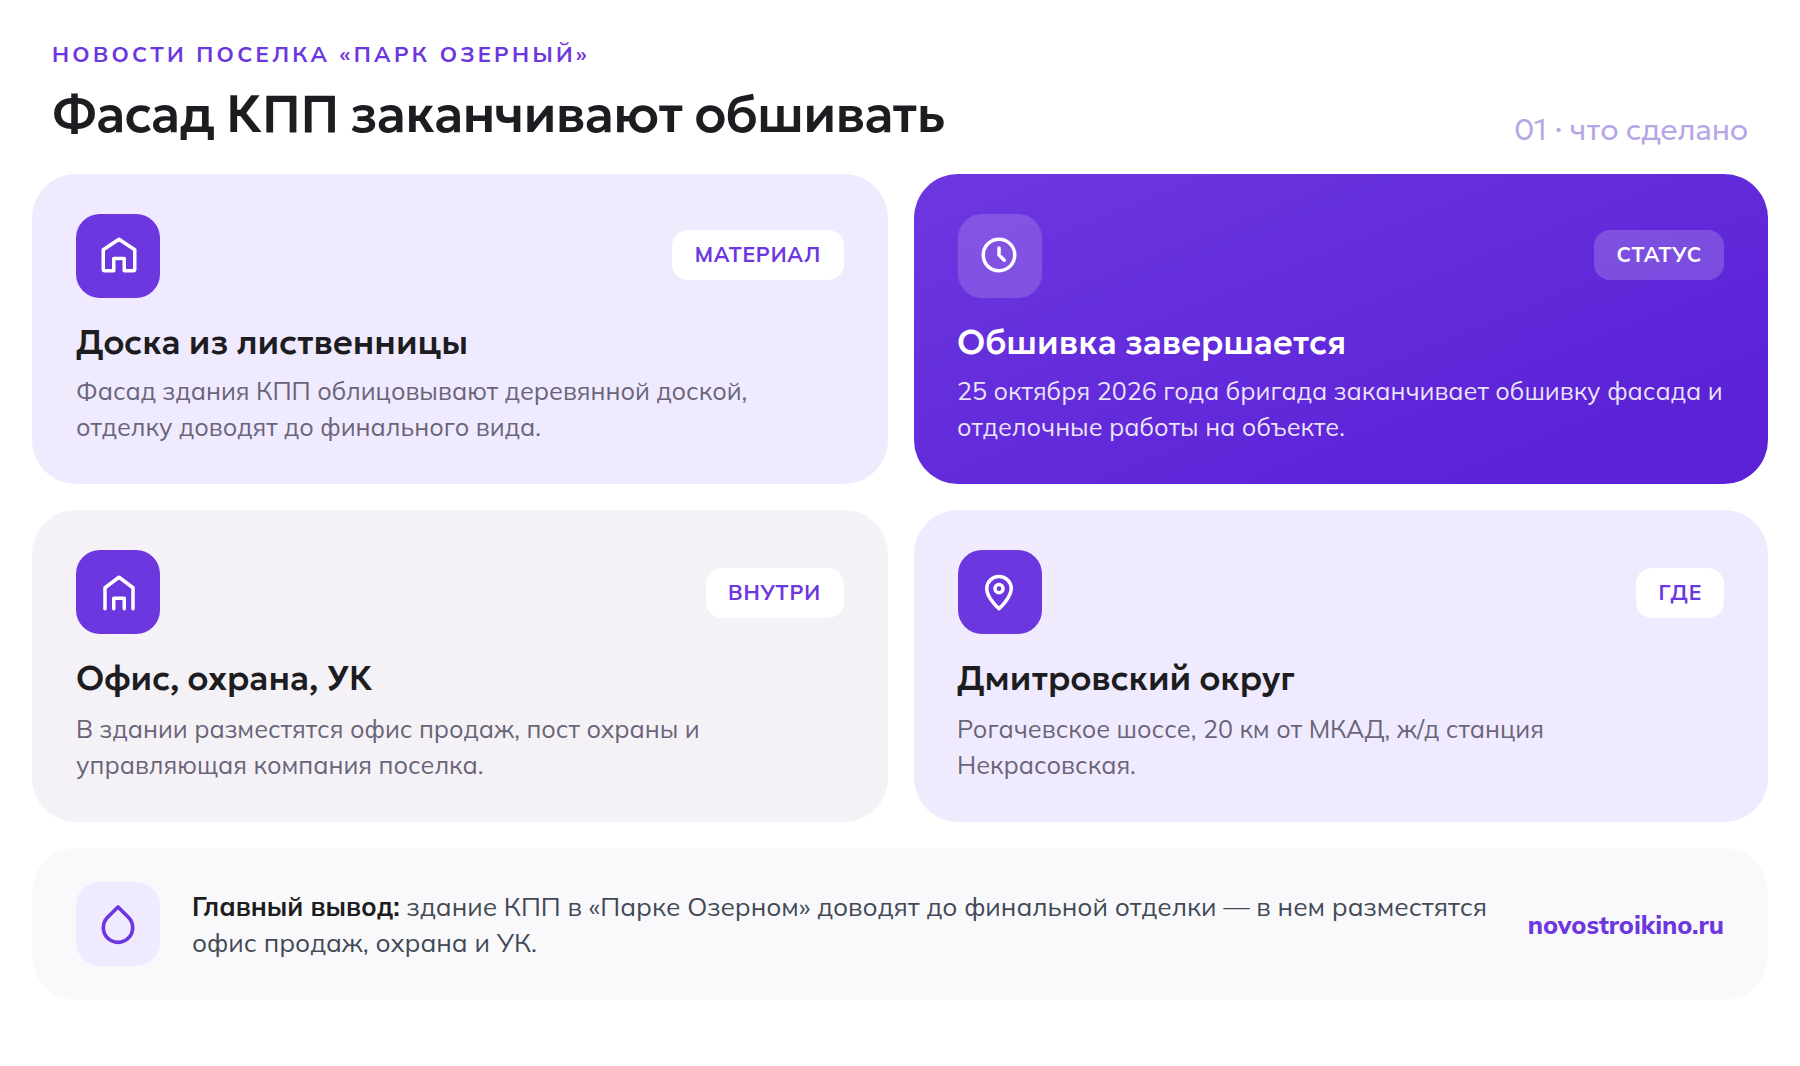Click the house icon above "Офис, охрана, УК"
Image resolution: width=1800 pixels, height=1066 pixels.
click(118, 592)
